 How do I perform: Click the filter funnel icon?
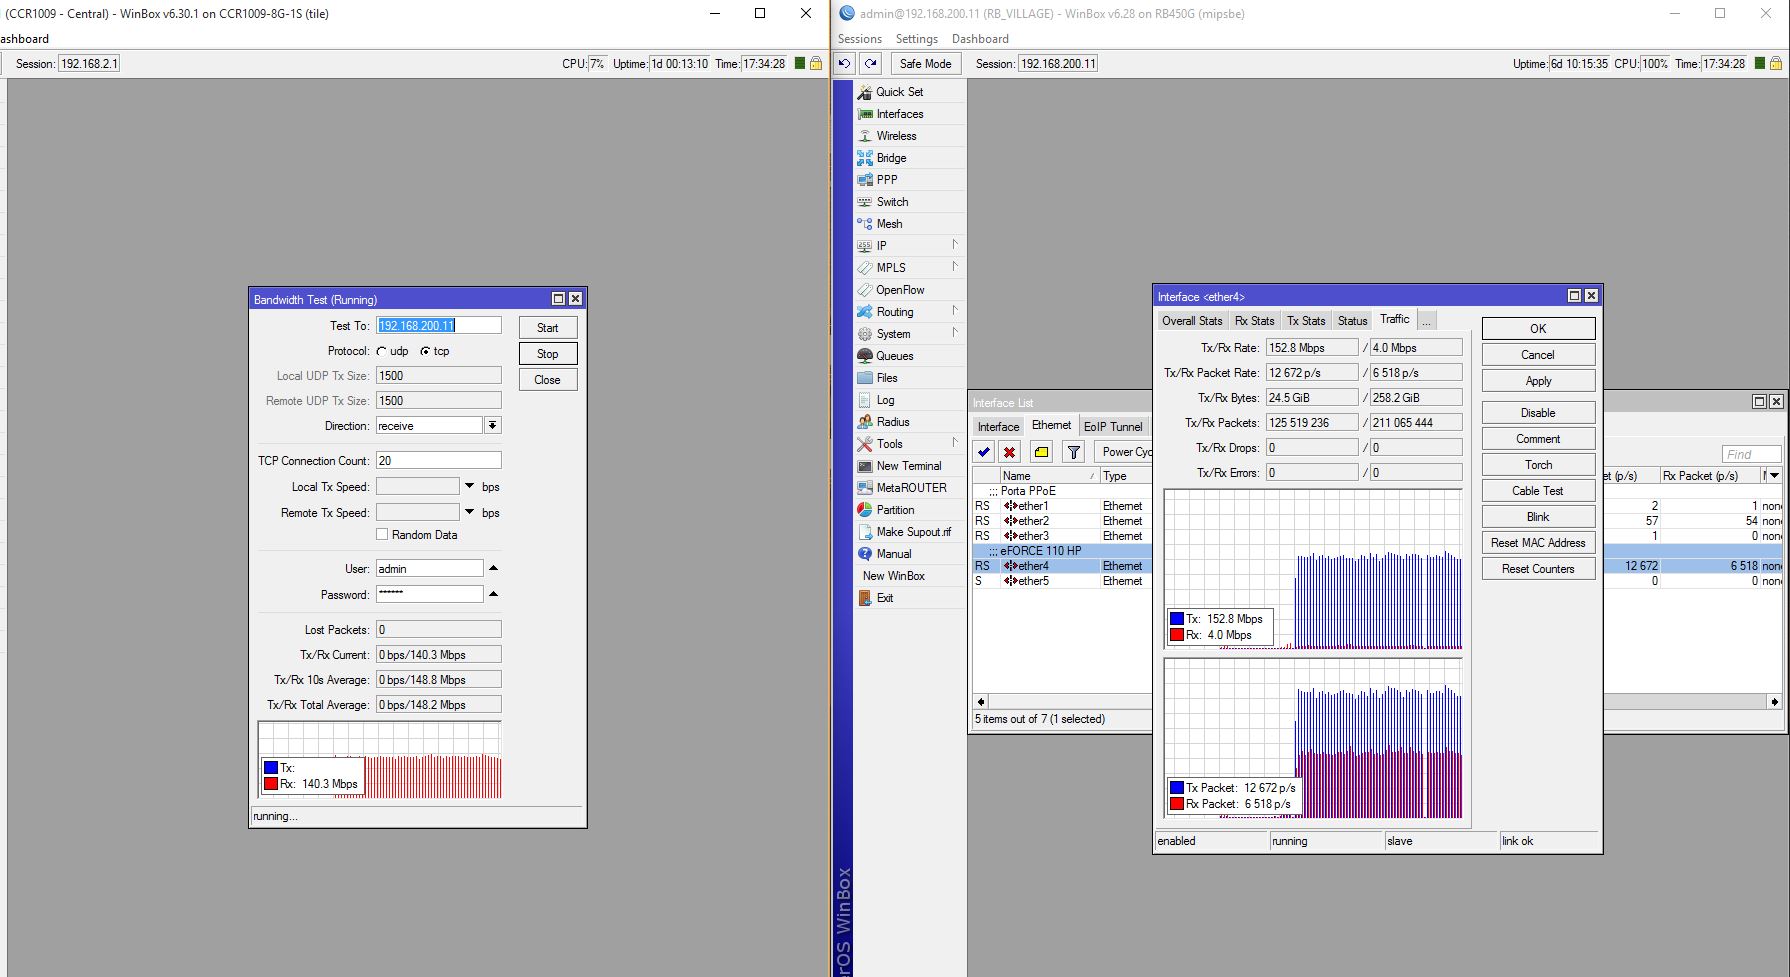[x=1073, y=452]
